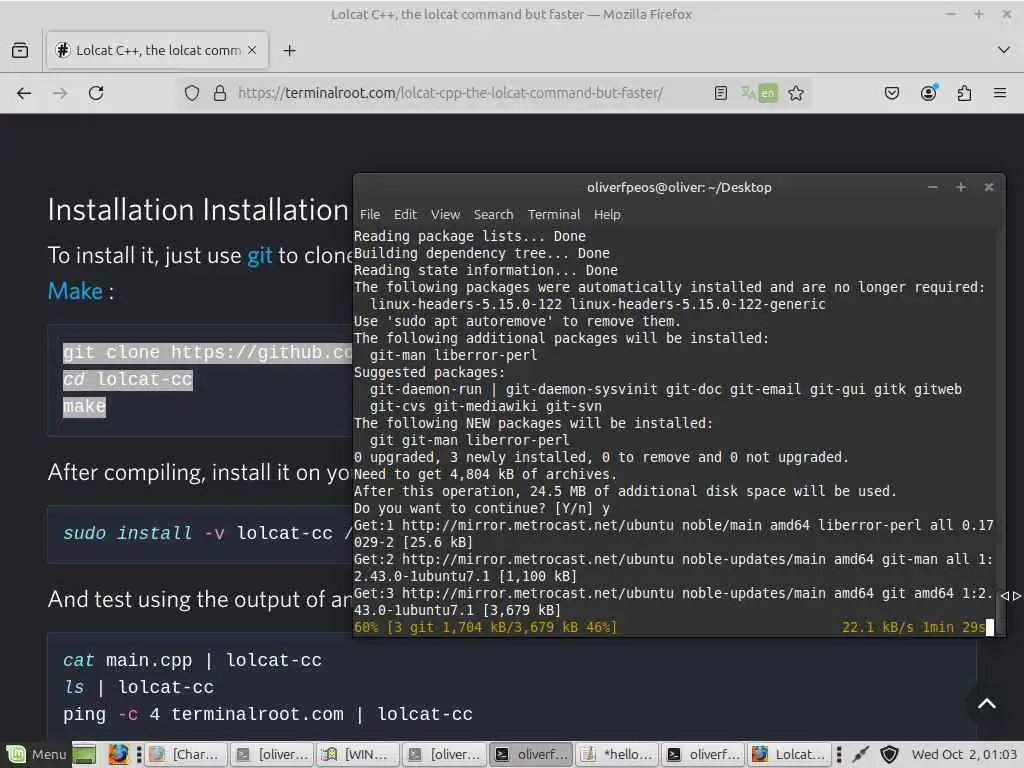Go back to previous page in Firefox
The image size is (1024, 768).
(24, 93)
